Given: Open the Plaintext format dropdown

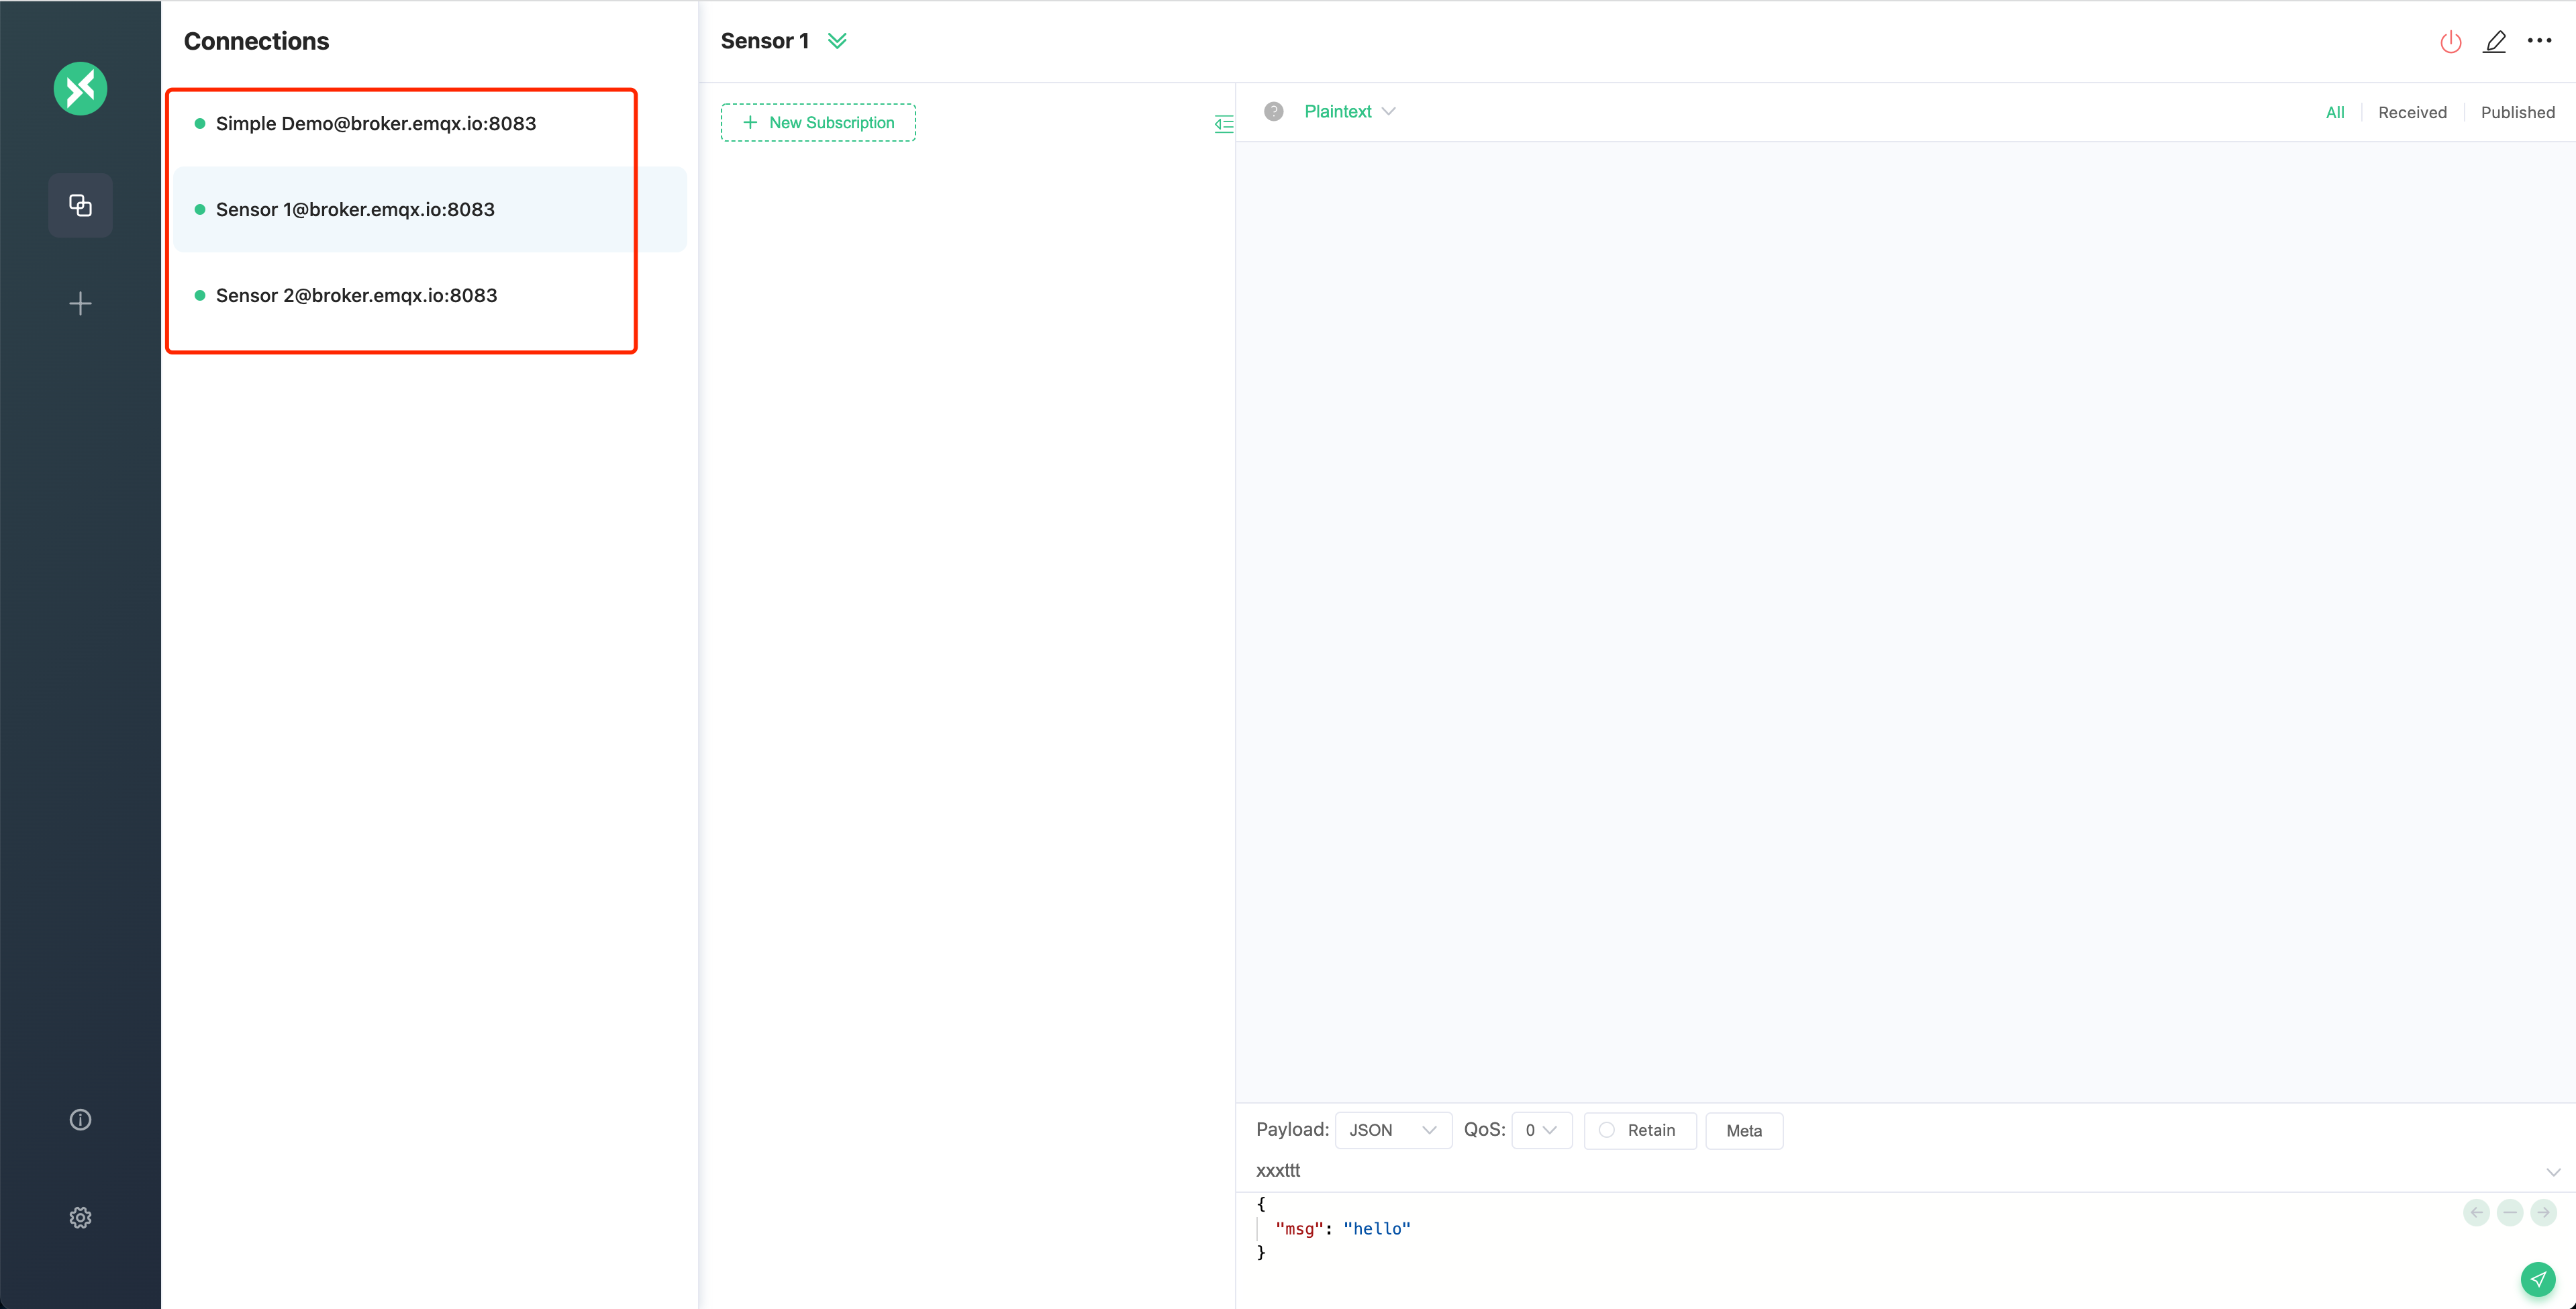Looking at the screenshot, I should (x=1349, y=111).
